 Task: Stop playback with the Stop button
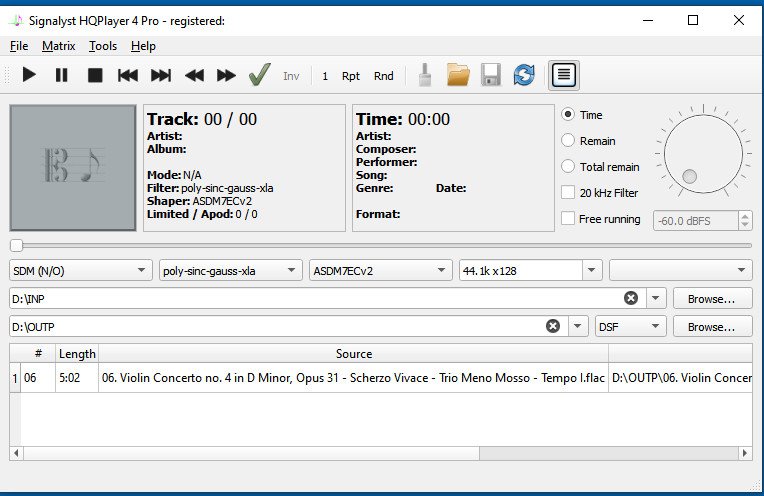(95, 75)
